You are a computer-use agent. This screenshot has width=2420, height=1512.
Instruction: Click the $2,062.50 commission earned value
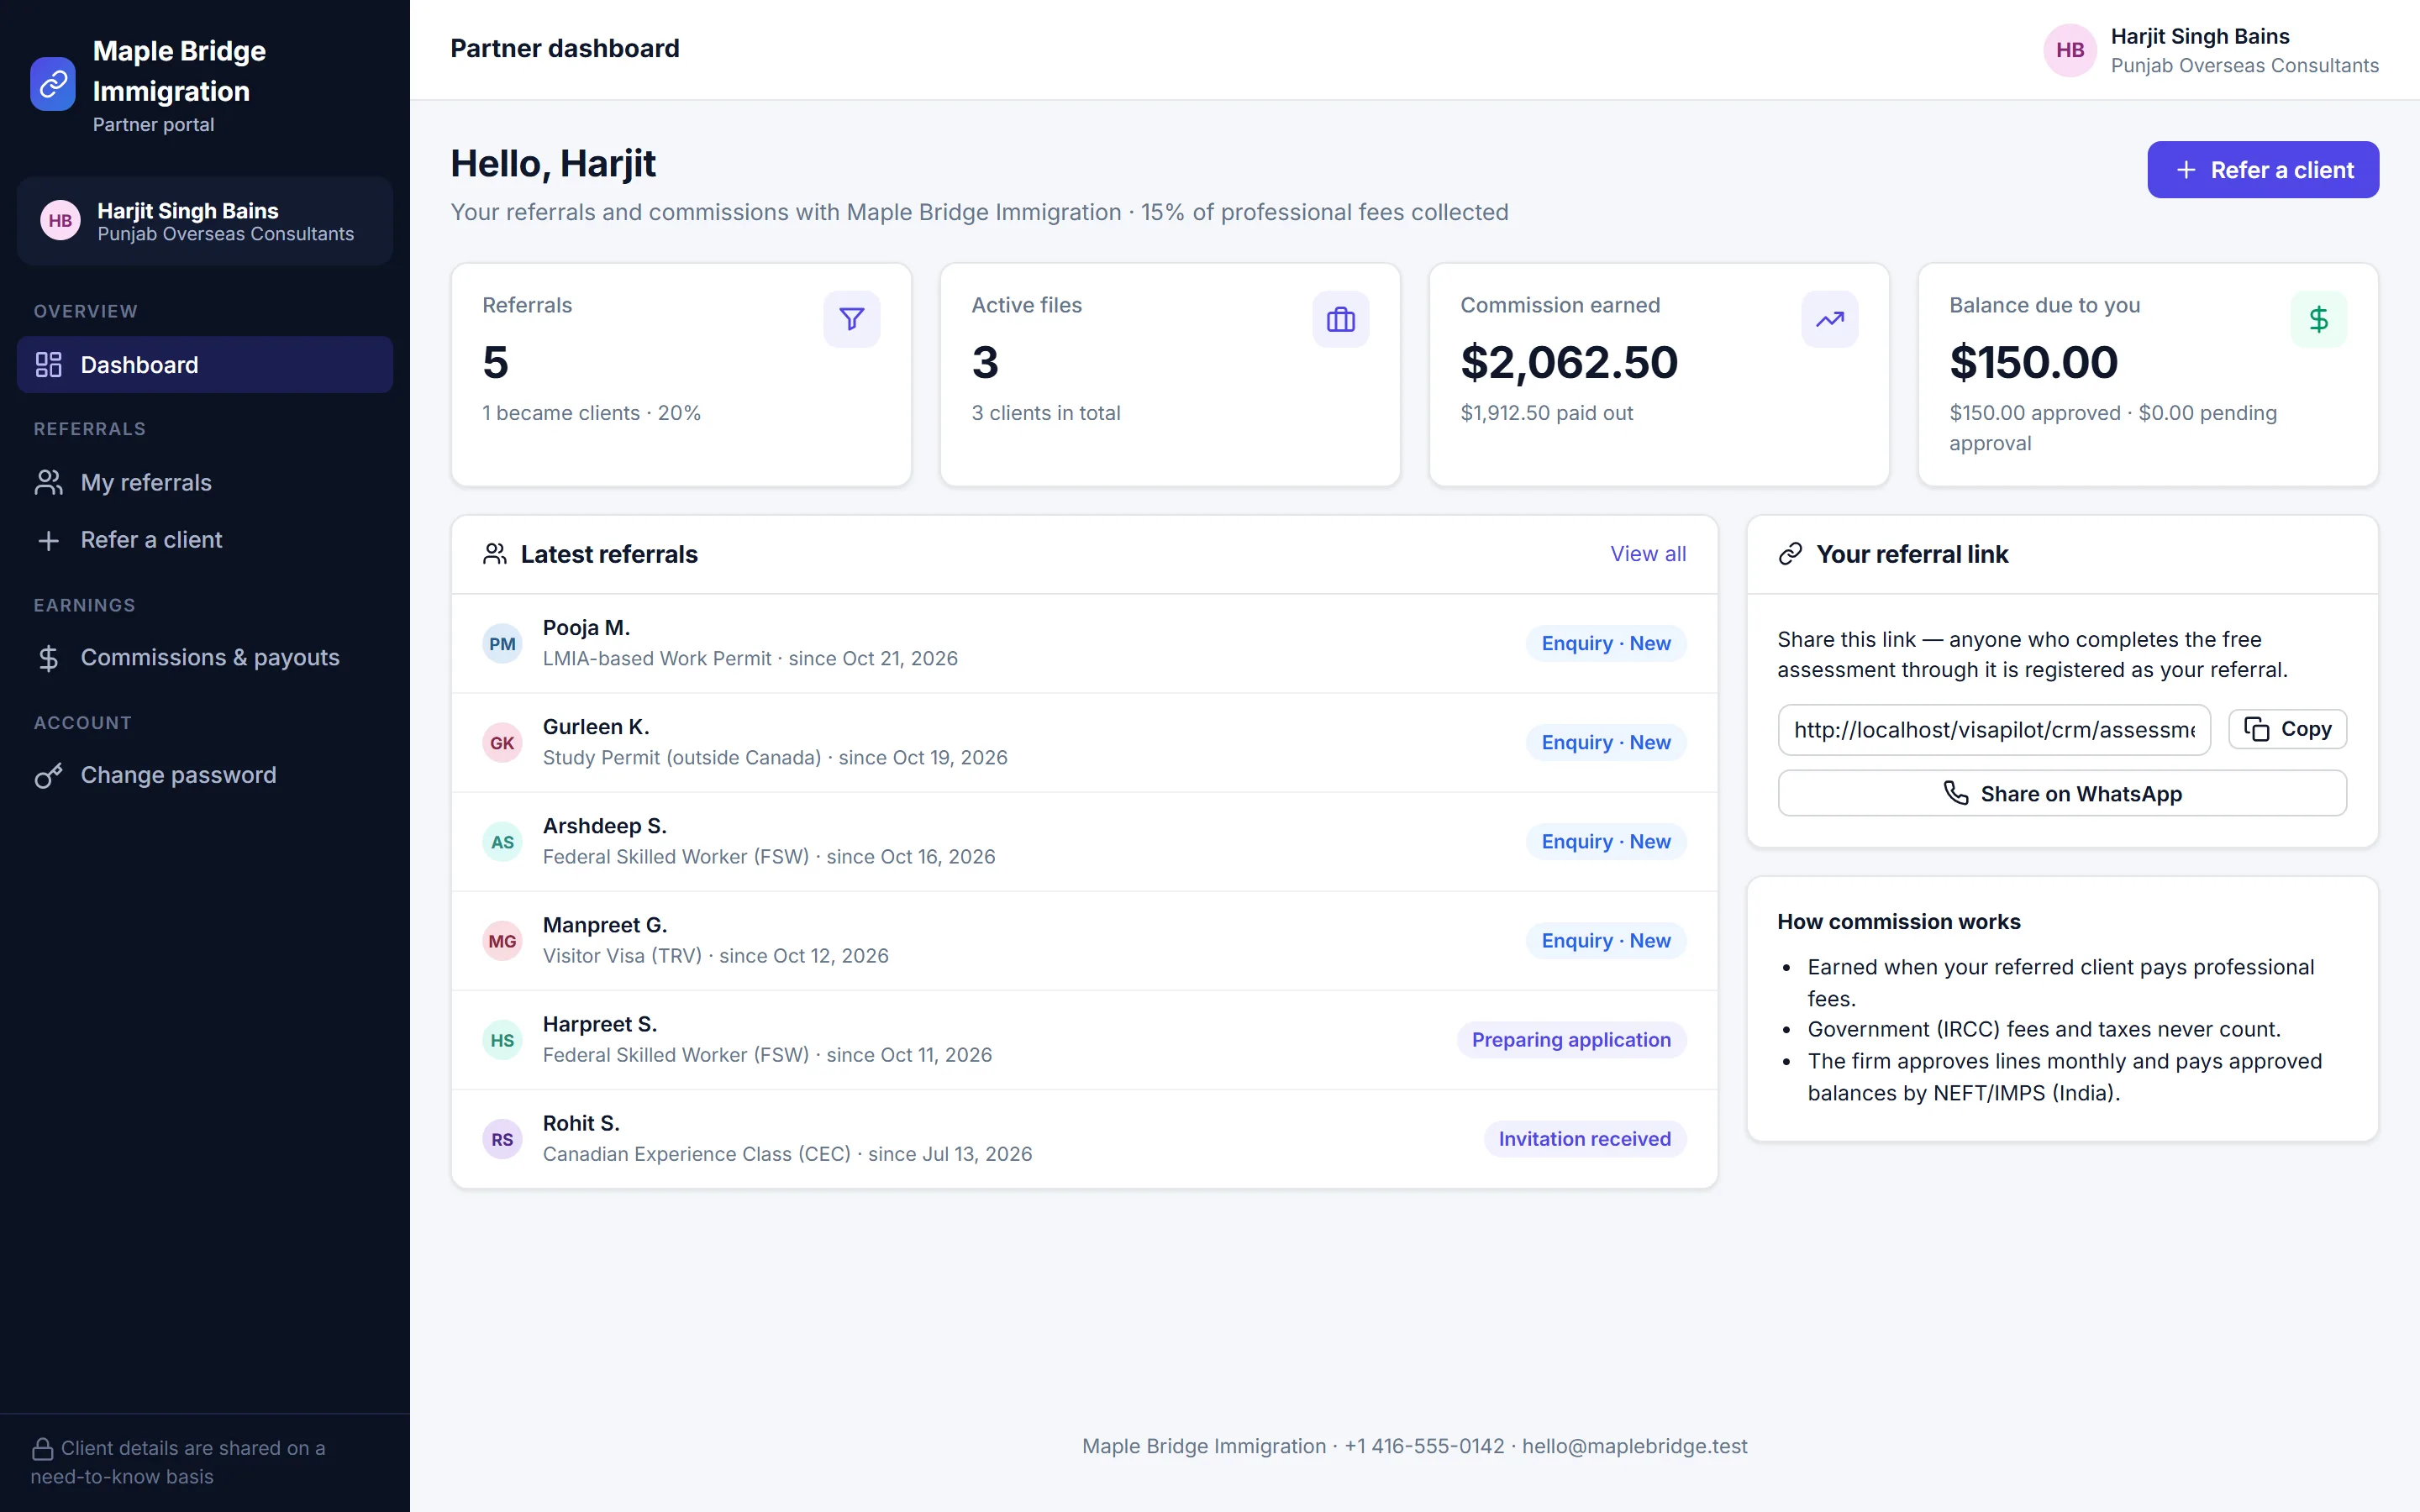(x=1569, y=362)
